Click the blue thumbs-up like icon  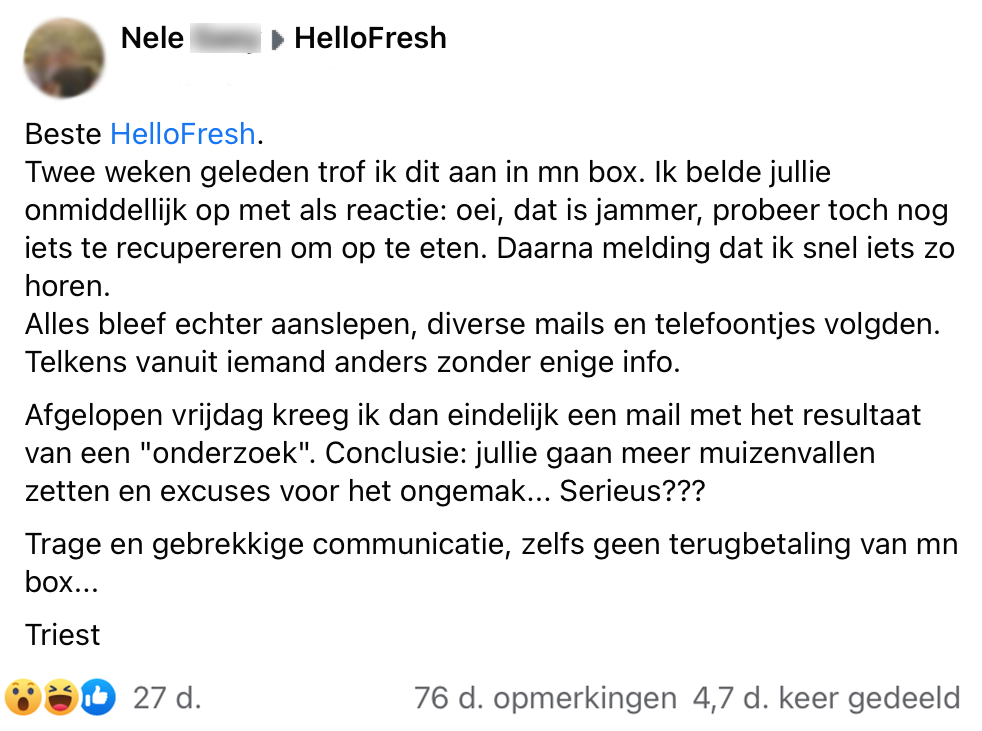[97, 697]
